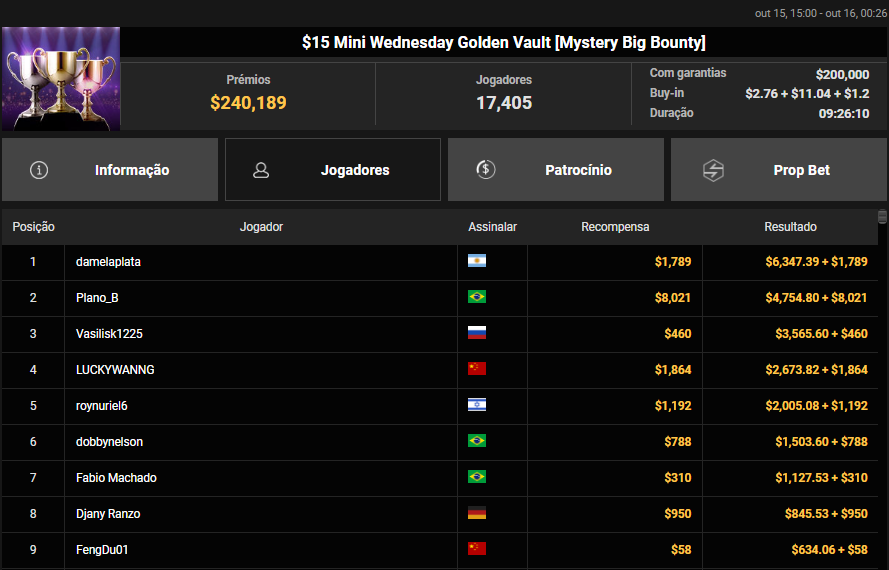Click the player list scrollbar handle

click(882, 216)
